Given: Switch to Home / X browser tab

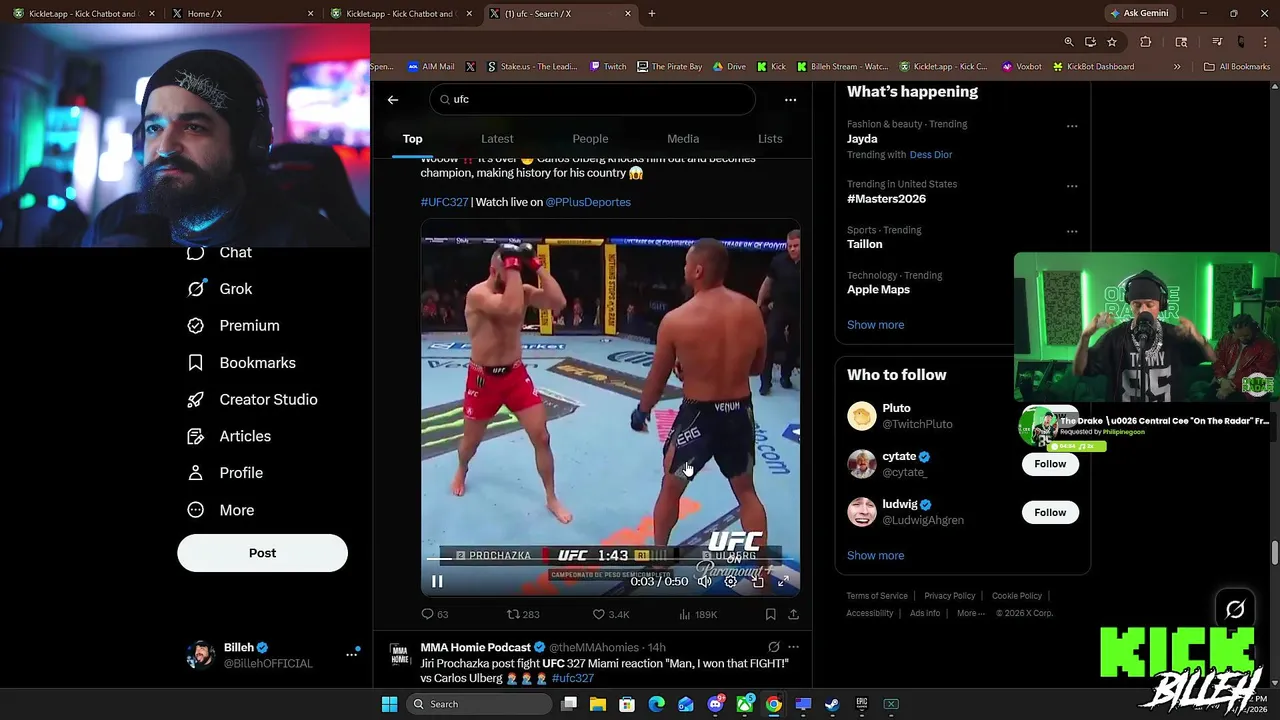Looking at the screenshot, I should click(x=244, y=14).
